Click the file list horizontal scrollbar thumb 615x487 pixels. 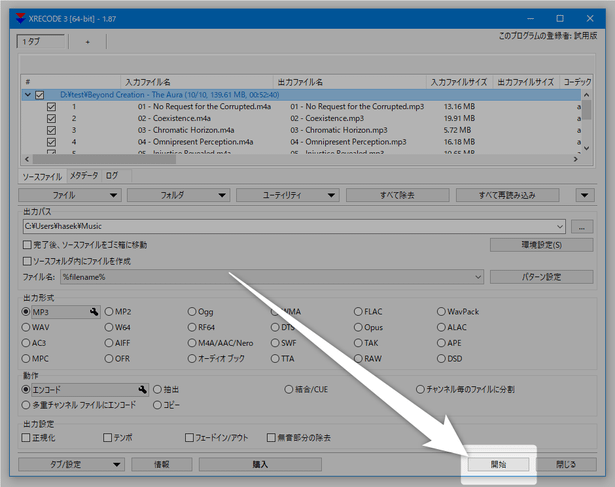click(x=104, y=159)
